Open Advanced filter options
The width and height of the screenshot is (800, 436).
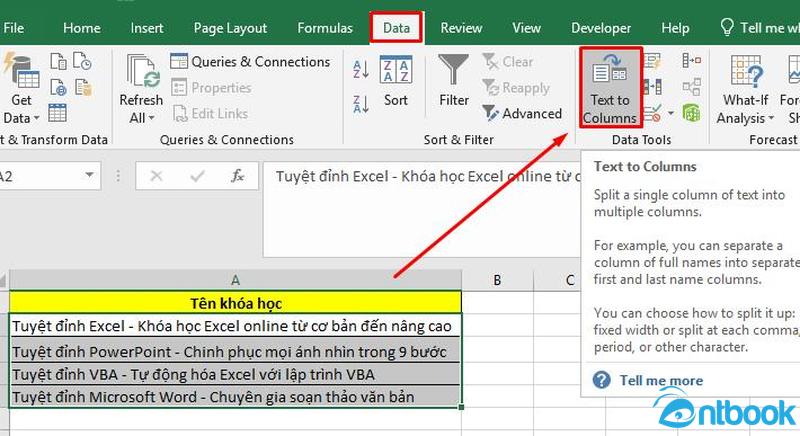click(x=522, y=113)
